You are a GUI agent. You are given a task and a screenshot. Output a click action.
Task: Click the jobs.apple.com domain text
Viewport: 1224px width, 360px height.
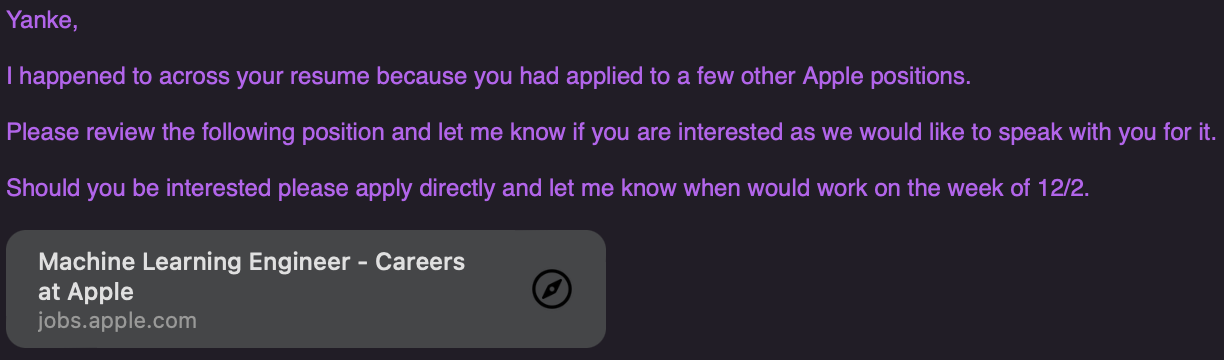[x=117, y=321]
